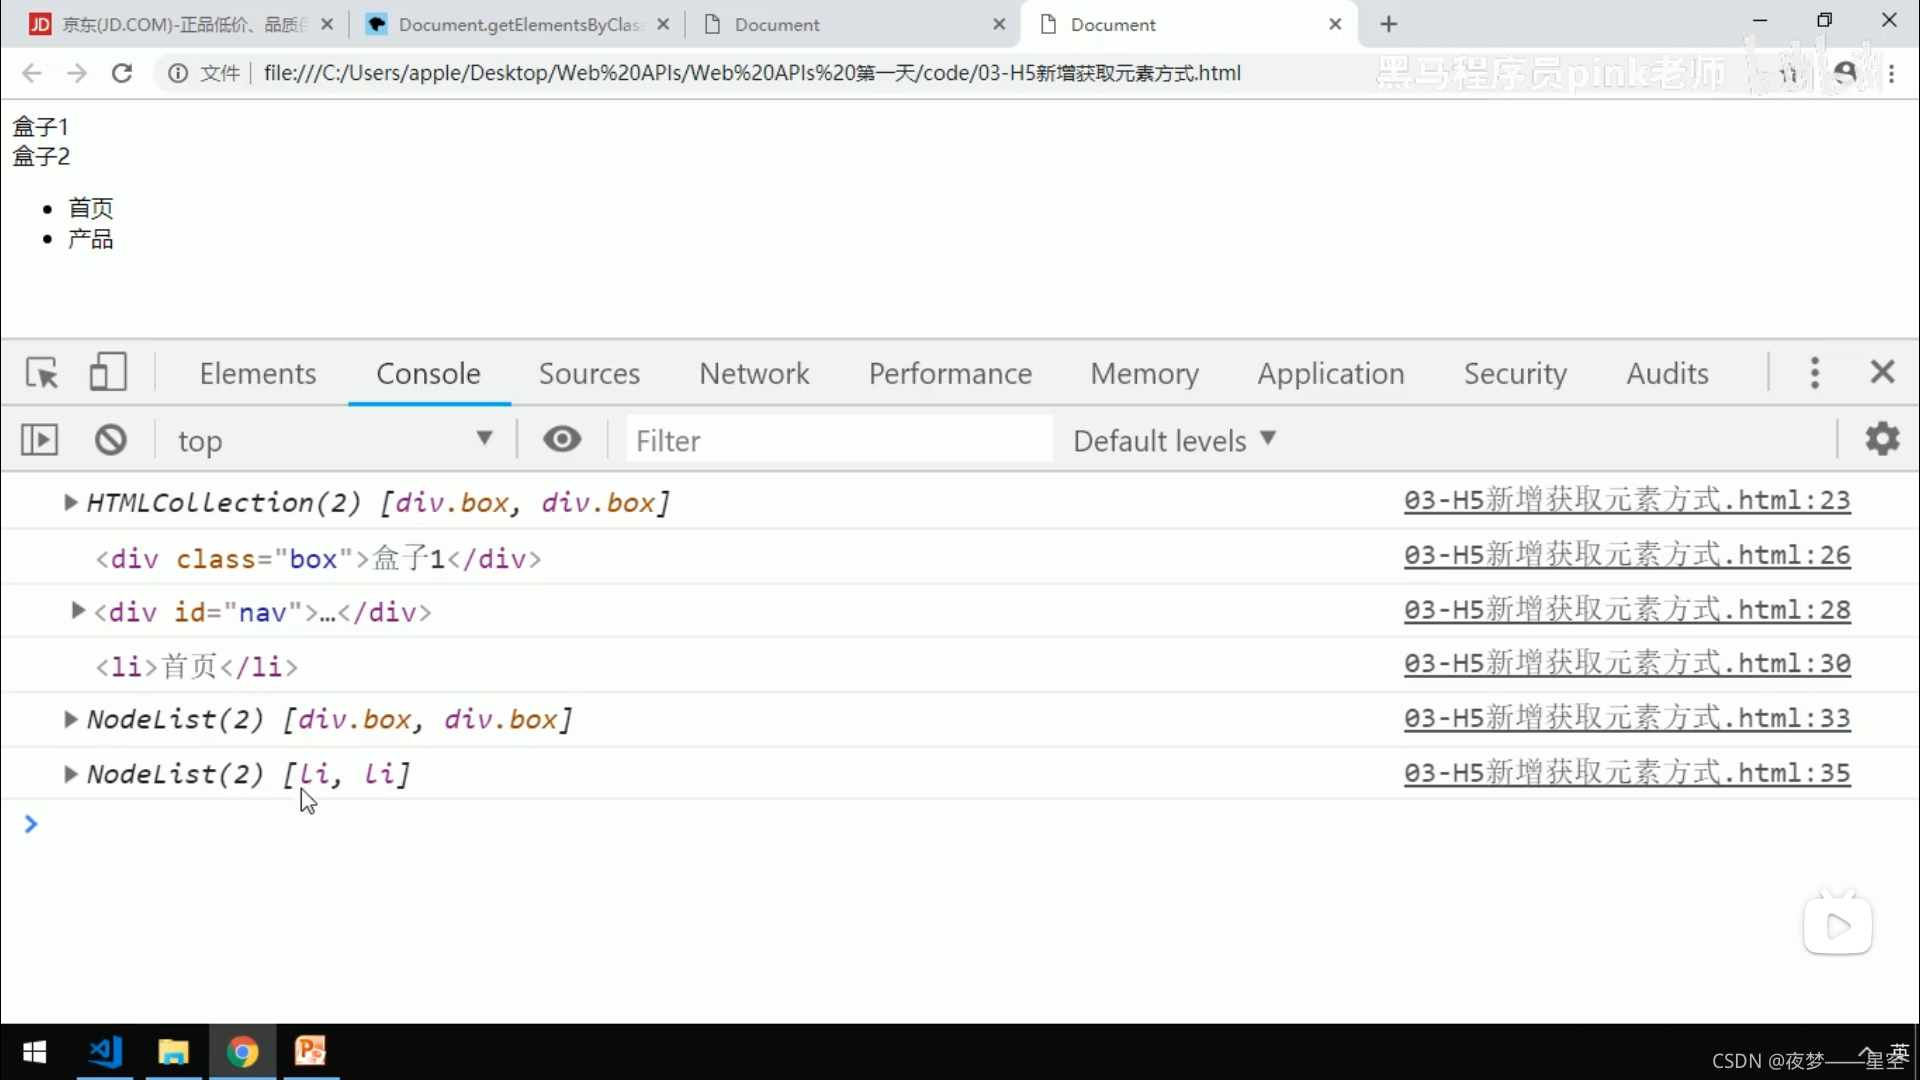This screenshot has height=1080, width=1920.
Task: Open Chrome three-dot menu
Action: click(x=1891, y=73)
